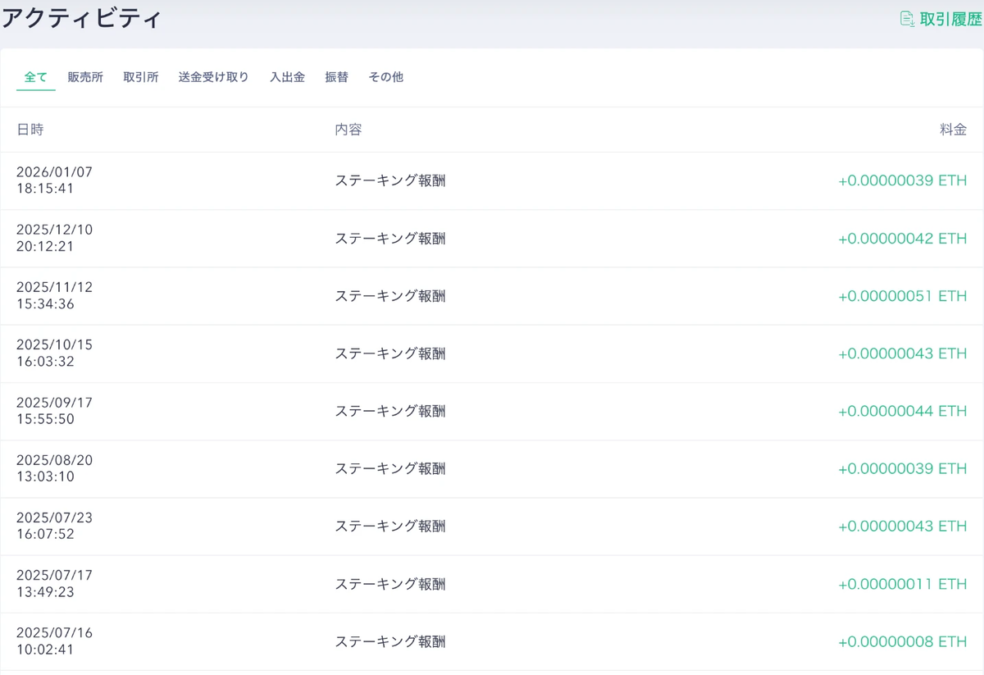Screen dimensions: 984x675
Task: Select the 2026/01/07 18:15:41 date cell
Action: (55, 180)
